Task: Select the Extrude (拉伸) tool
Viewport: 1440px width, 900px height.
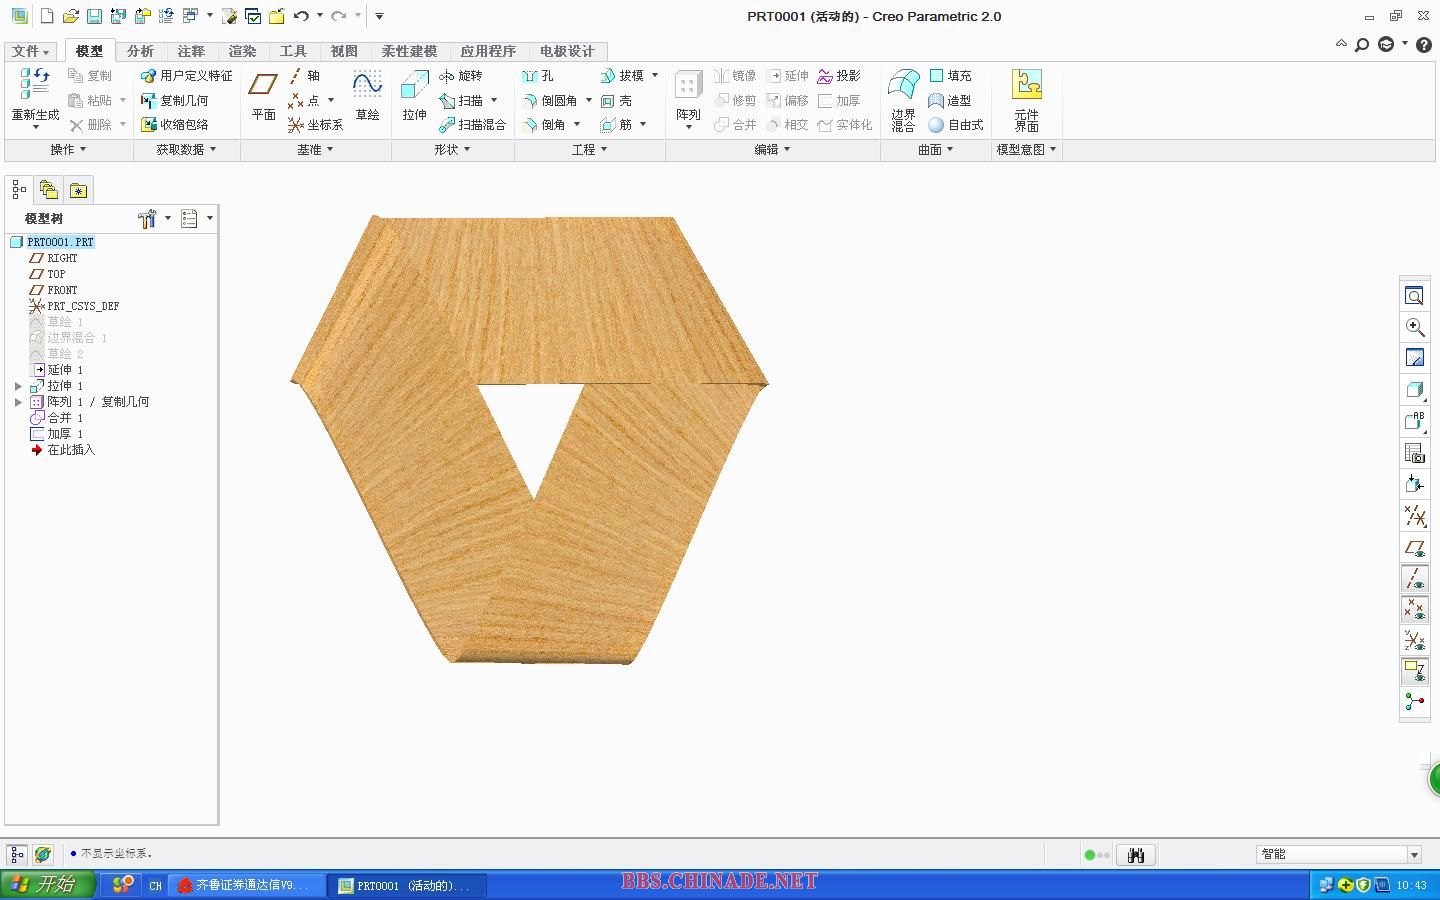Action: coord(414,95)
